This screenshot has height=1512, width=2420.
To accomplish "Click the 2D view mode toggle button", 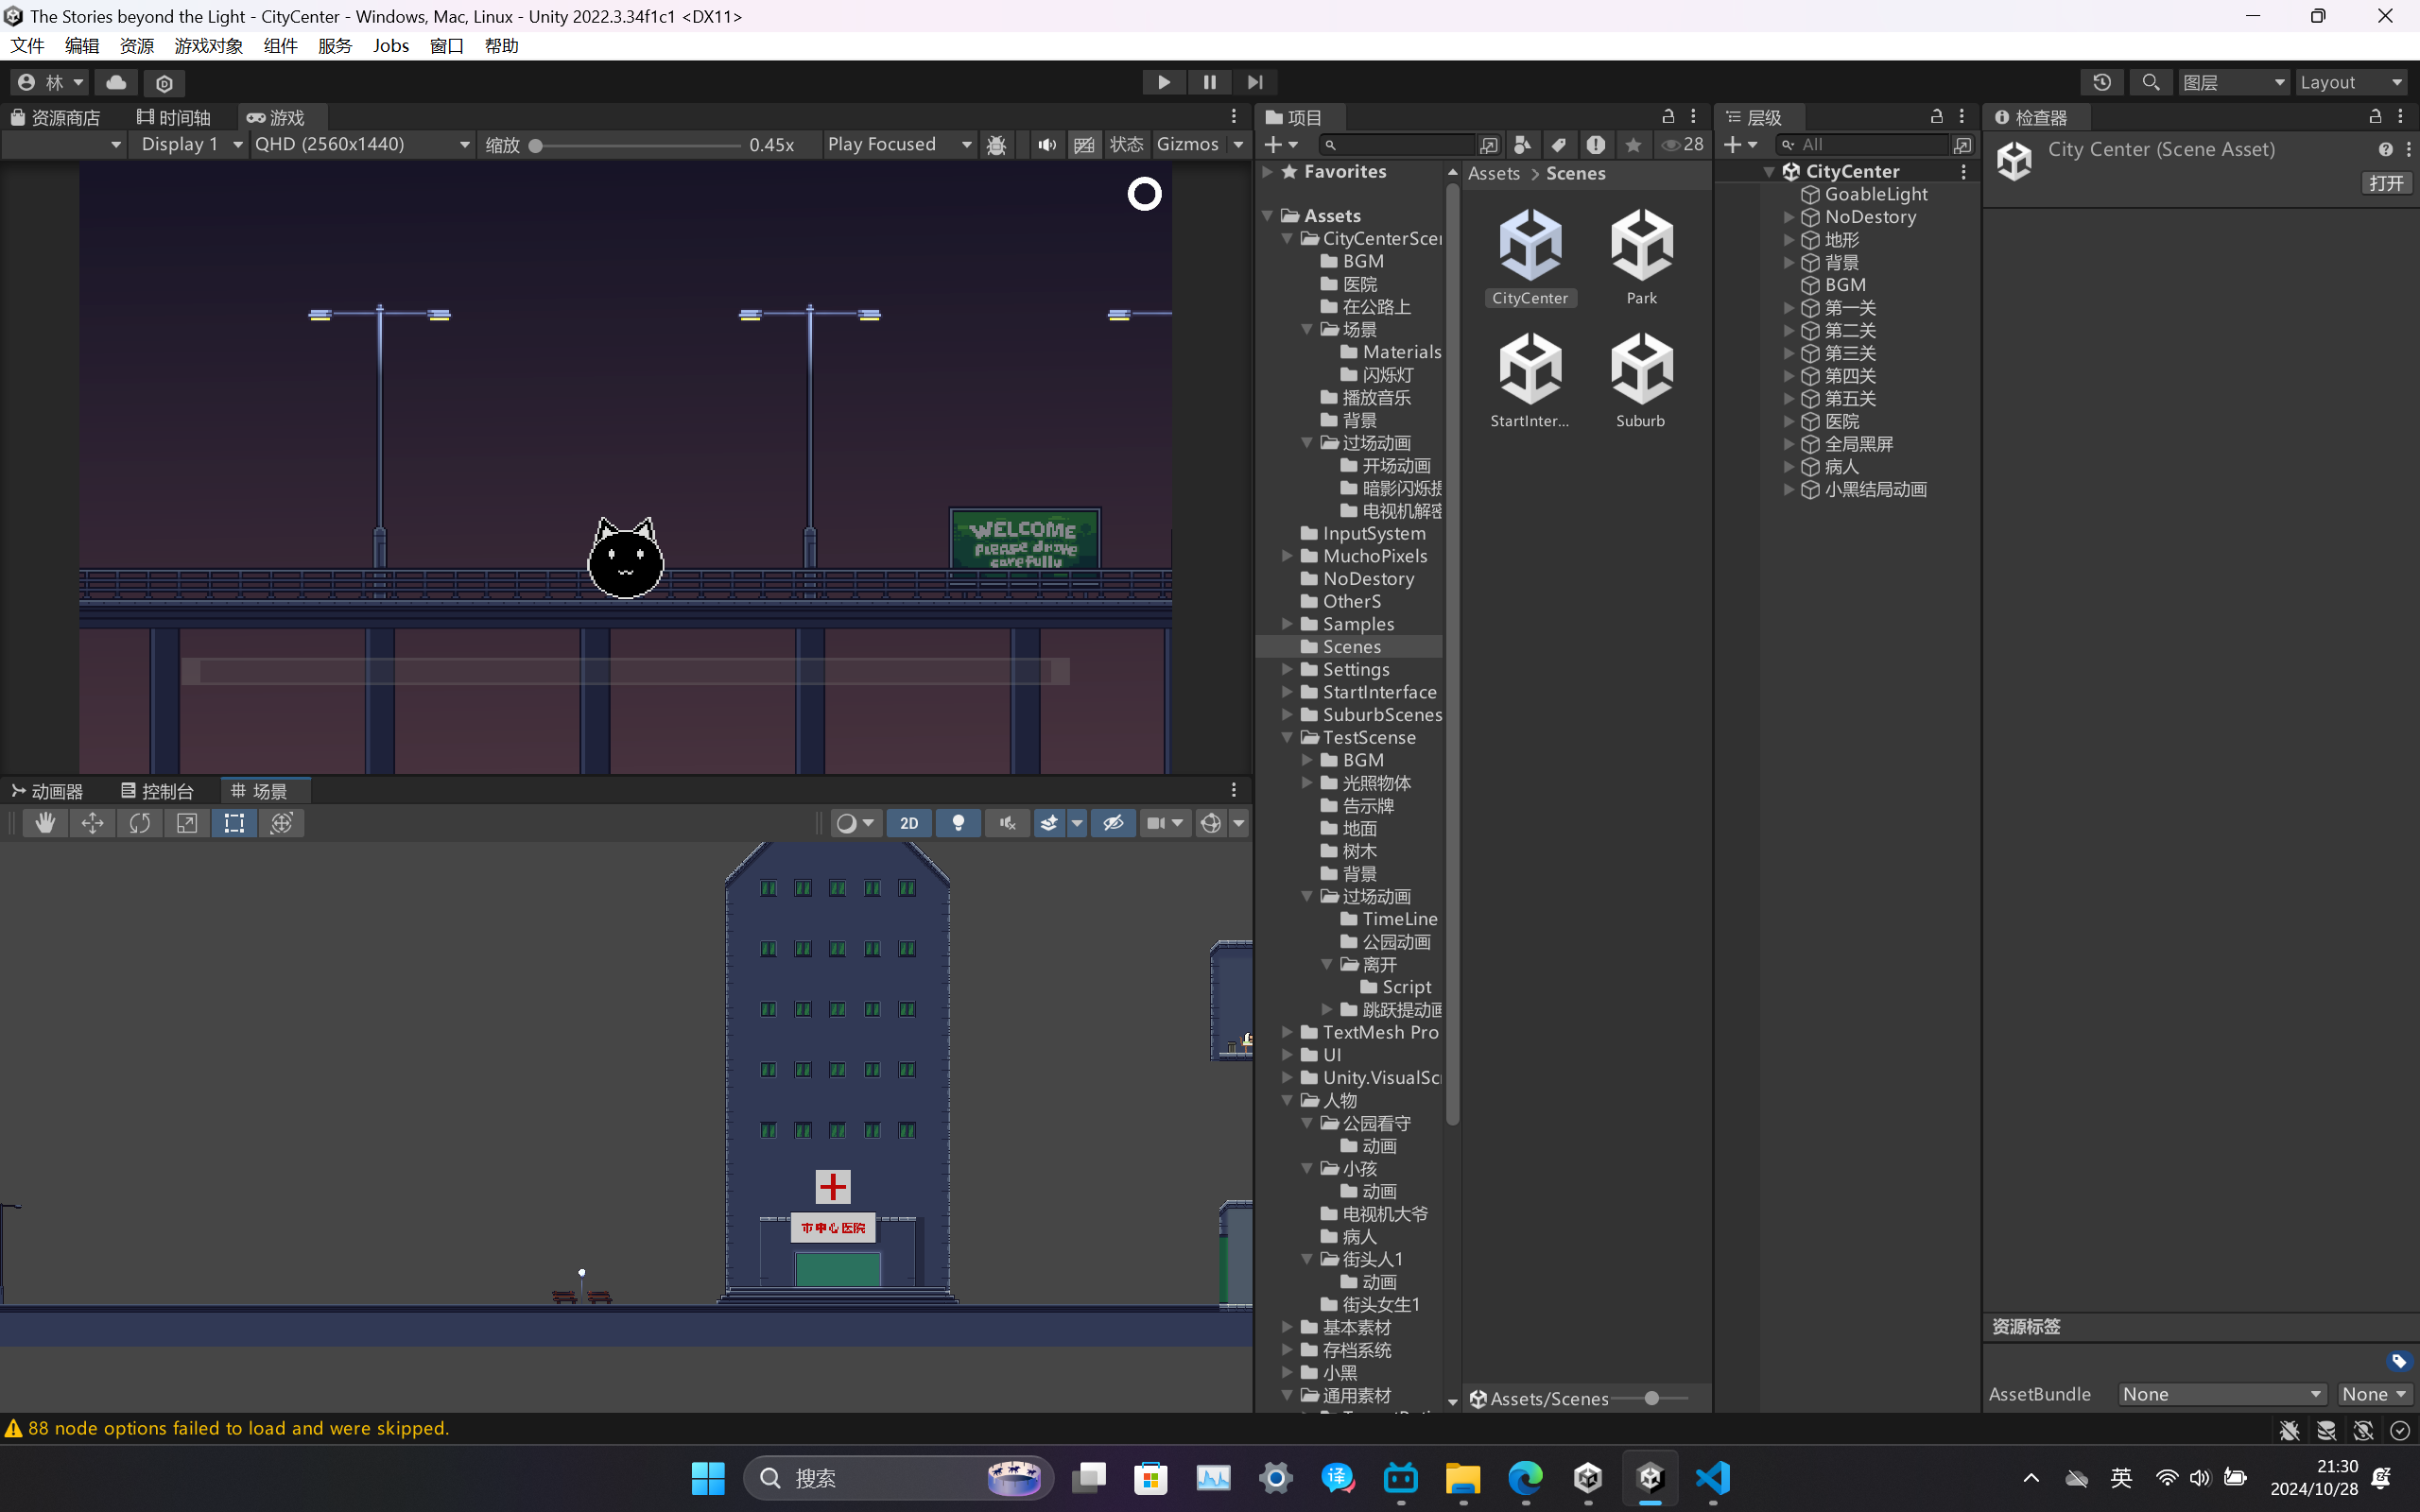I will click(x=907, y=822).
